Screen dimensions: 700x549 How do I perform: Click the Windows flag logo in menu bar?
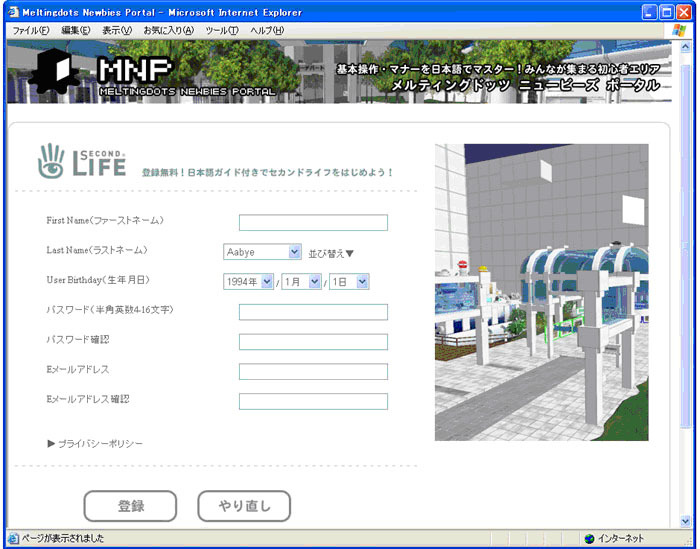click(x=679, y=30)
